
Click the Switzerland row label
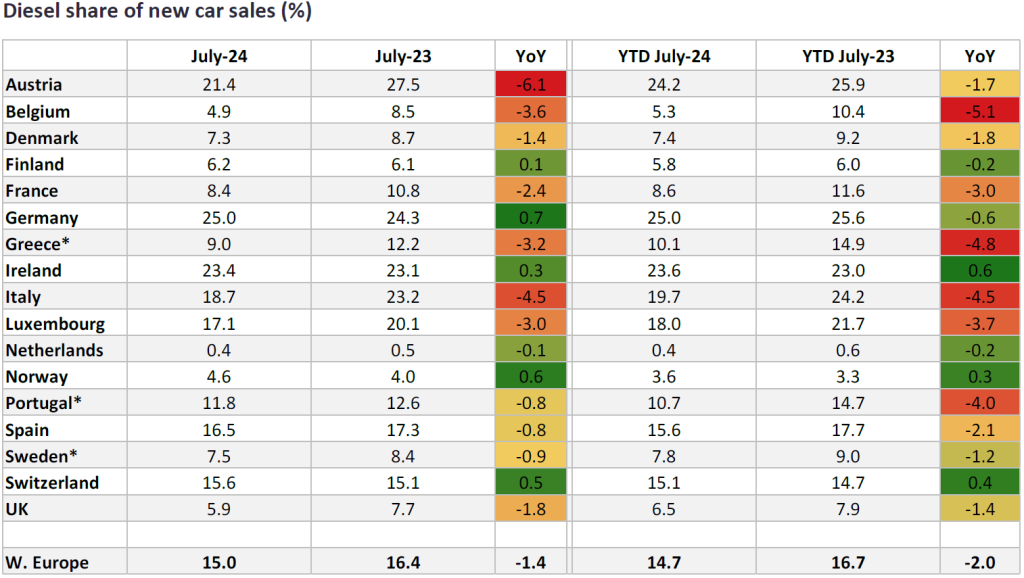click(x=52, y=483)
